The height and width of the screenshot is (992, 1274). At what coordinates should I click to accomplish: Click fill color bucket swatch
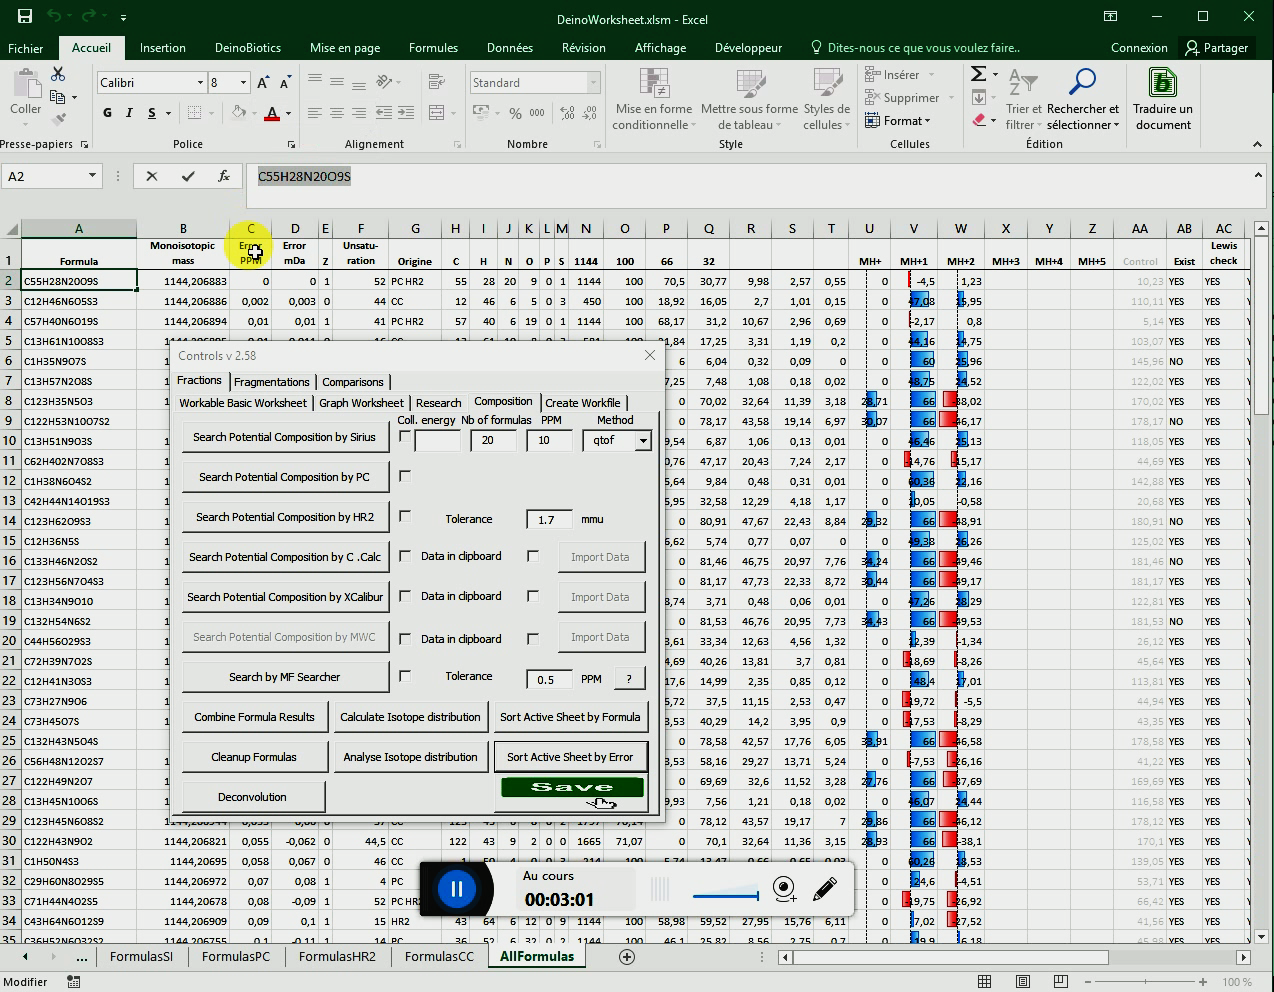tap(238, 114)
